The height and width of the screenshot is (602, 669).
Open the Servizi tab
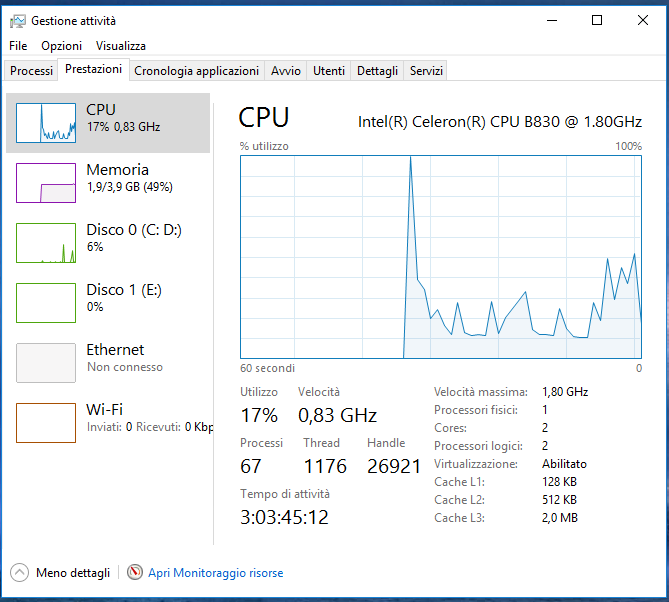click(427, 71)
